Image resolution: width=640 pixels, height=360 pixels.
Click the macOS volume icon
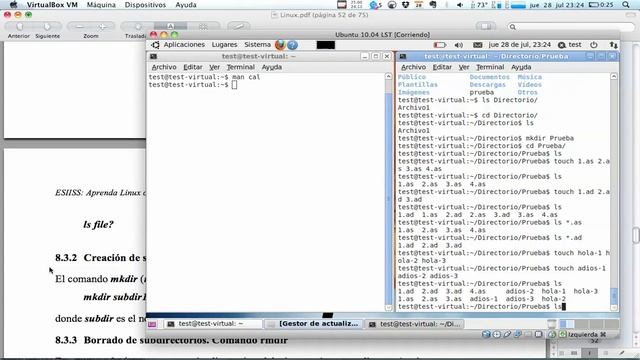tap(460, 5)
